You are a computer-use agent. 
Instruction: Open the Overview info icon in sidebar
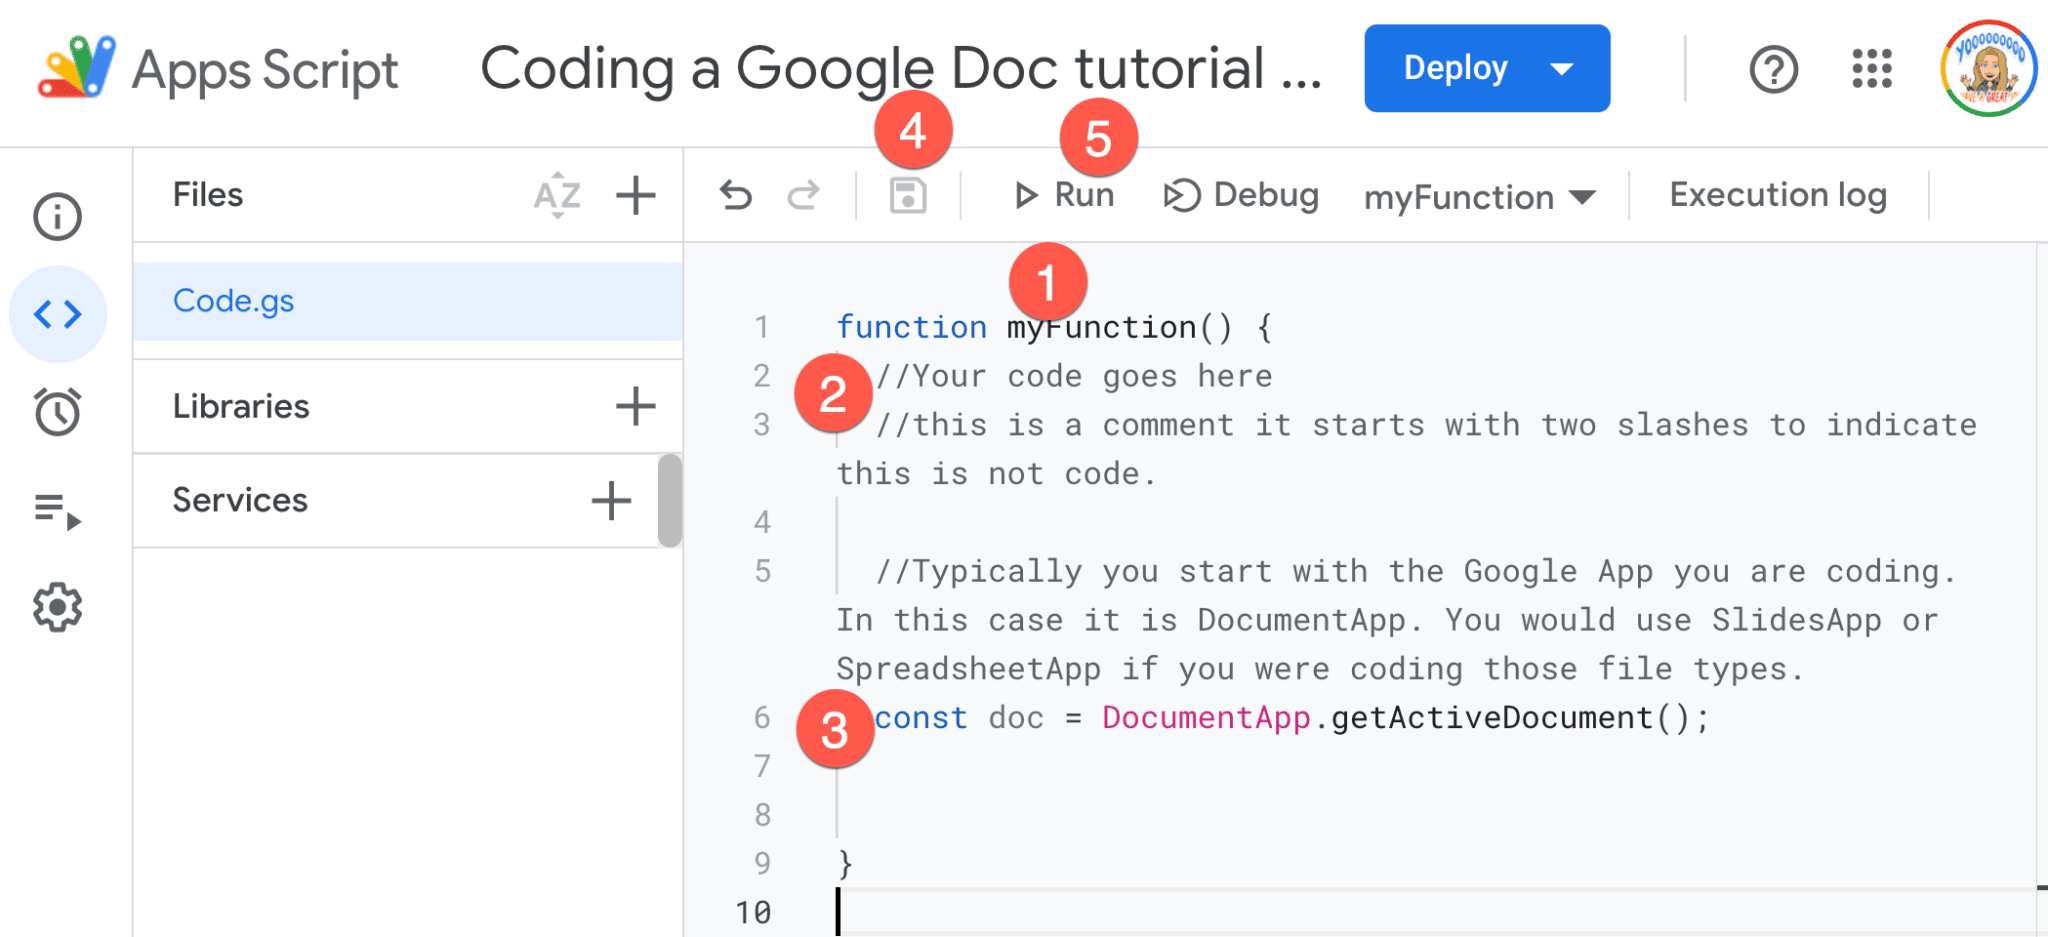pos(57,216)
